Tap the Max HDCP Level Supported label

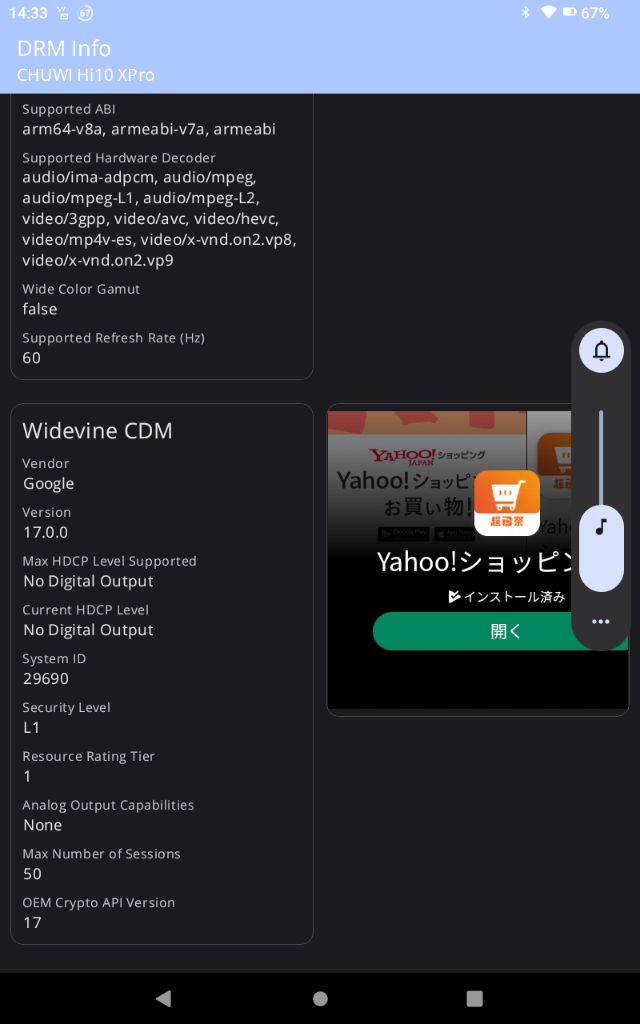[x=109, y=561]
